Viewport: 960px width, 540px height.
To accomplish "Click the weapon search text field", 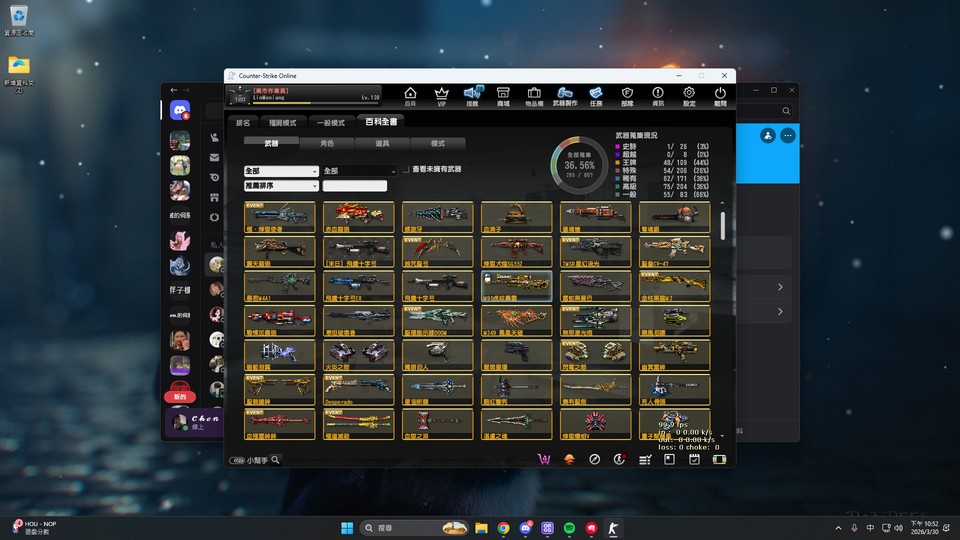I will click(x=354, y=186).
